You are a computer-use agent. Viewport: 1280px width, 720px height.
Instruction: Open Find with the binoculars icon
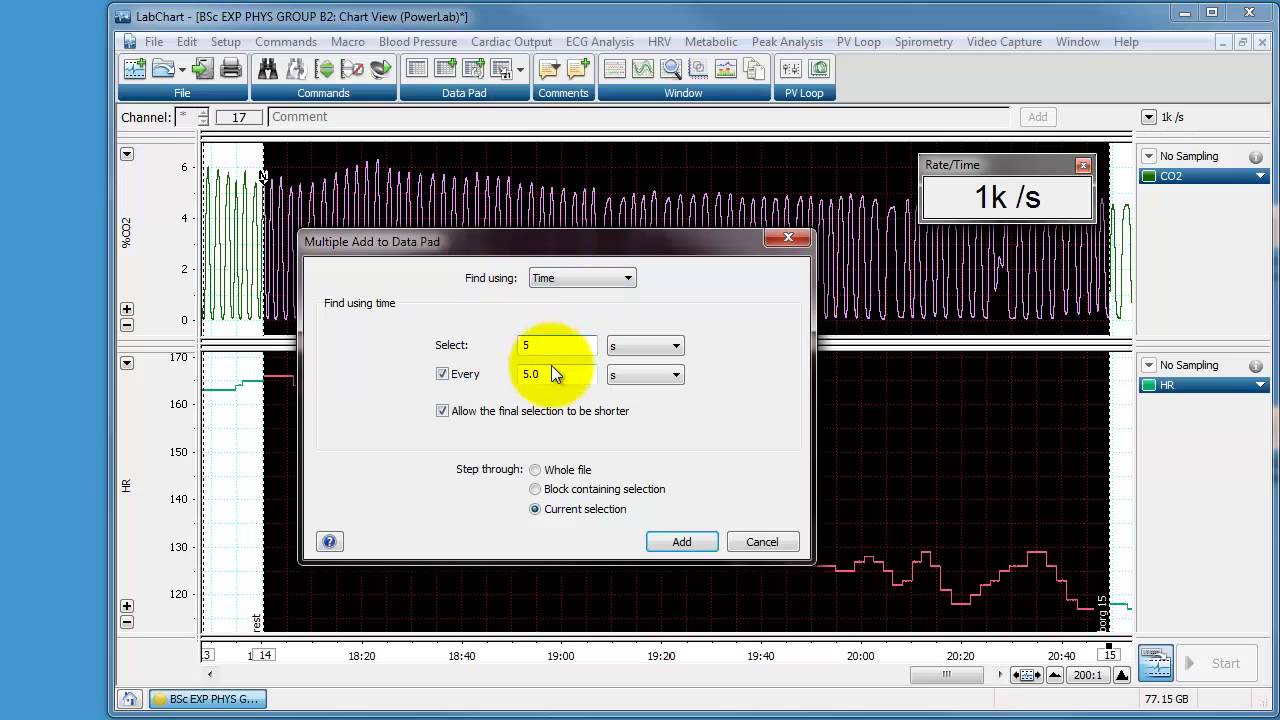point(268,69)
